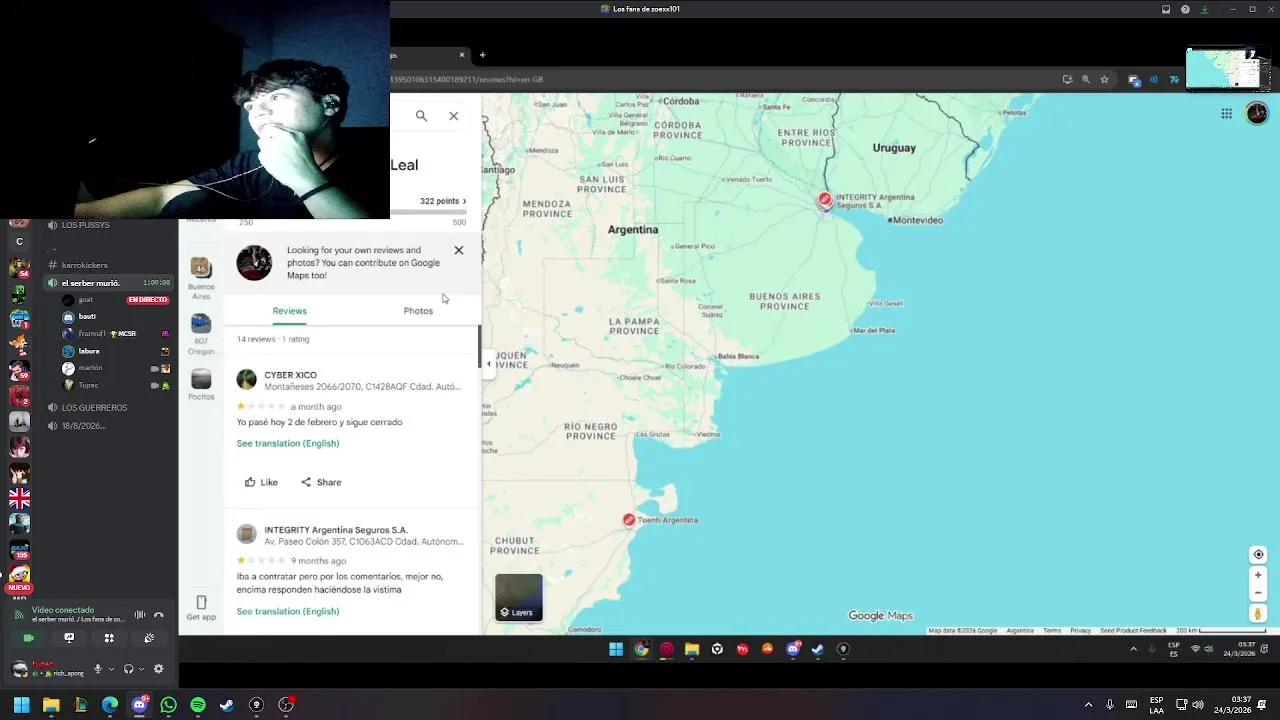Switch to the Reviews tab

pyautogui.click(x=289, y=311)
